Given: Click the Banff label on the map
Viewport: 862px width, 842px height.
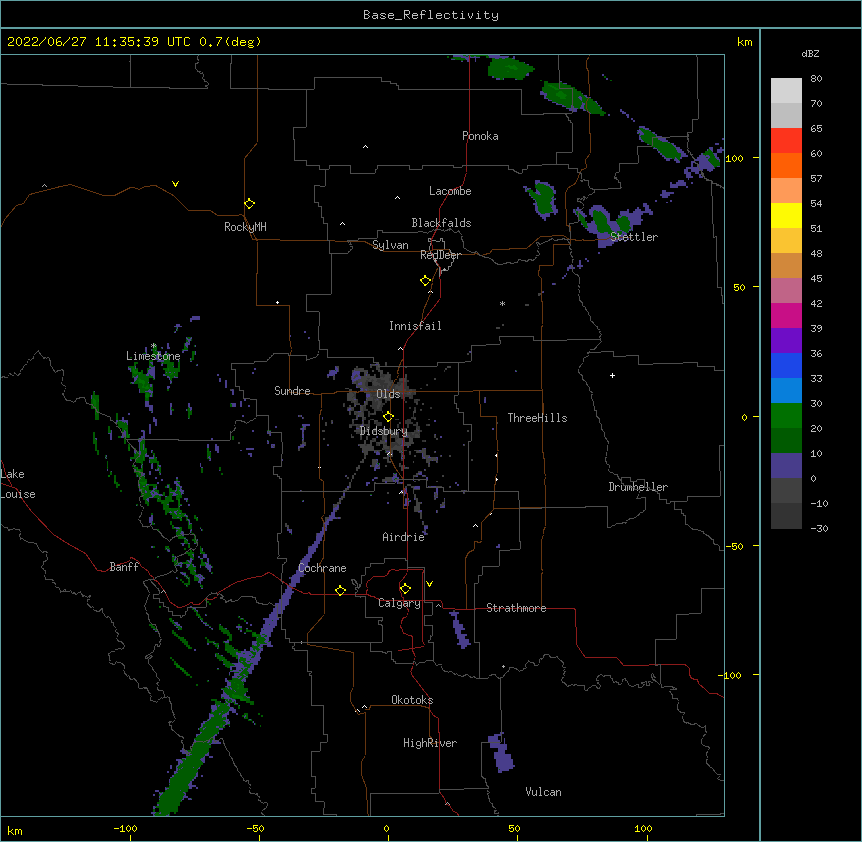Looking at the screenshot, I should click(x=124, y=567).
